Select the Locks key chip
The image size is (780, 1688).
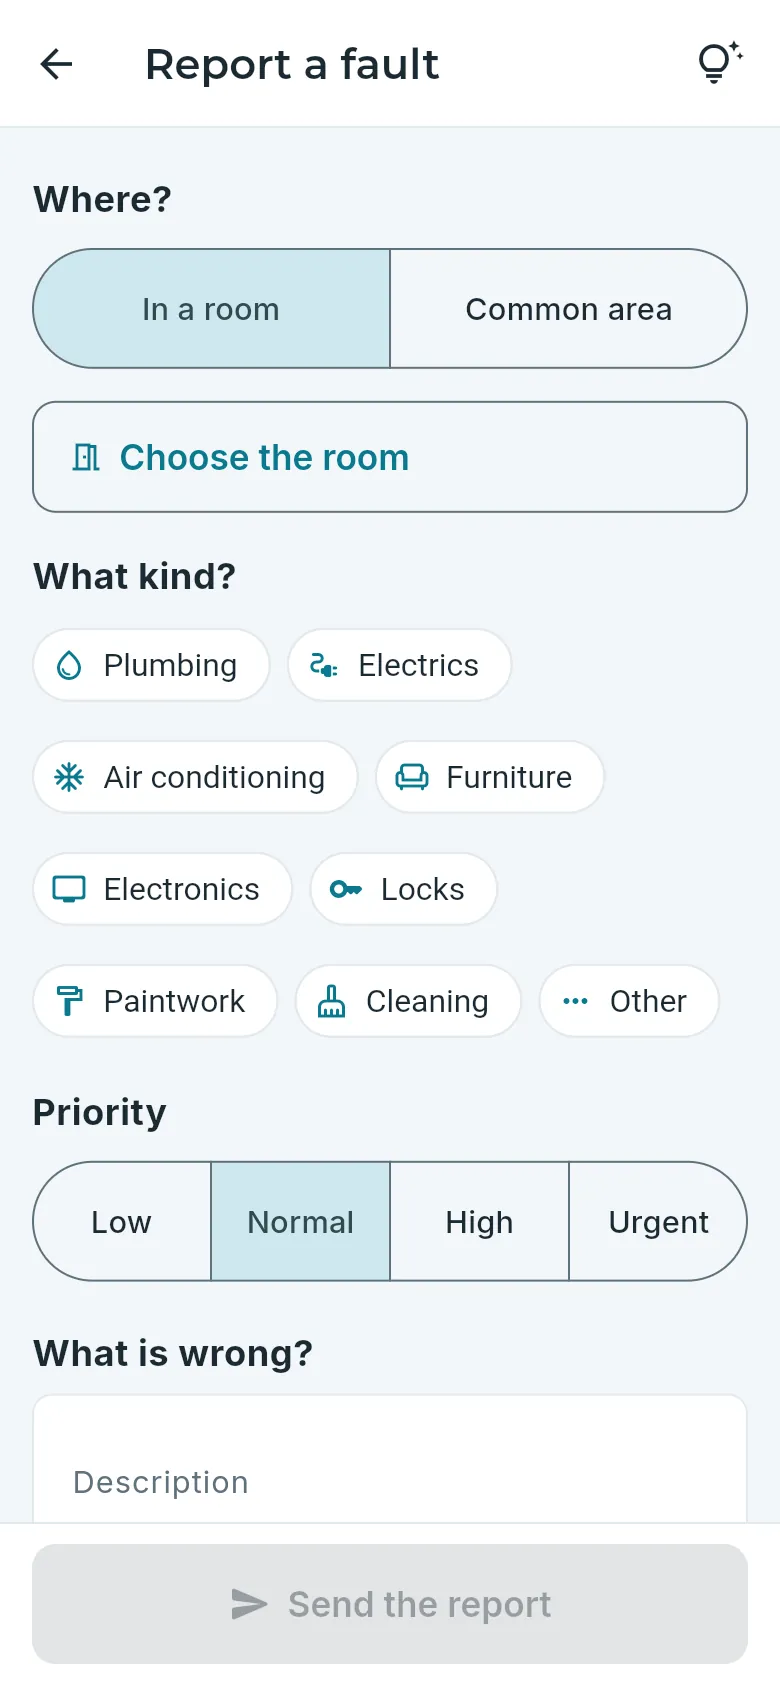pos(403,889)
